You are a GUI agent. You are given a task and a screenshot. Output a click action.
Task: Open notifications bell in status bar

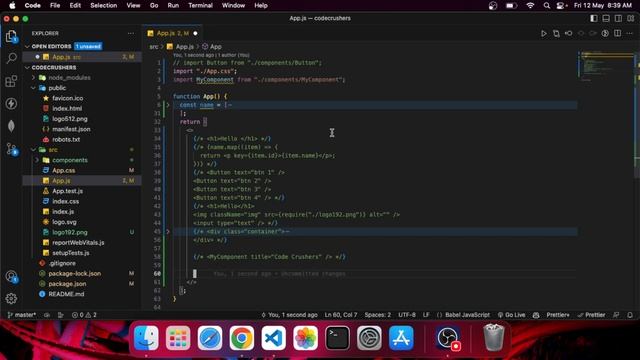point(630,315)
